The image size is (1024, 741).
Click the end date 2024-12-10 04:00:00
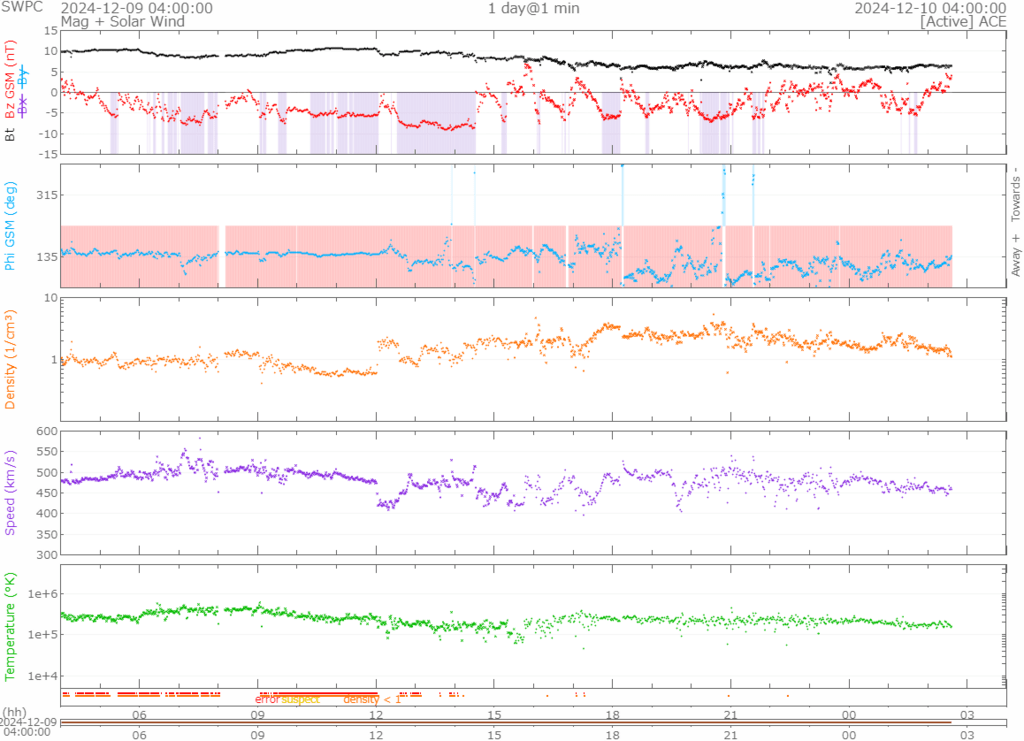pos(930,8)
